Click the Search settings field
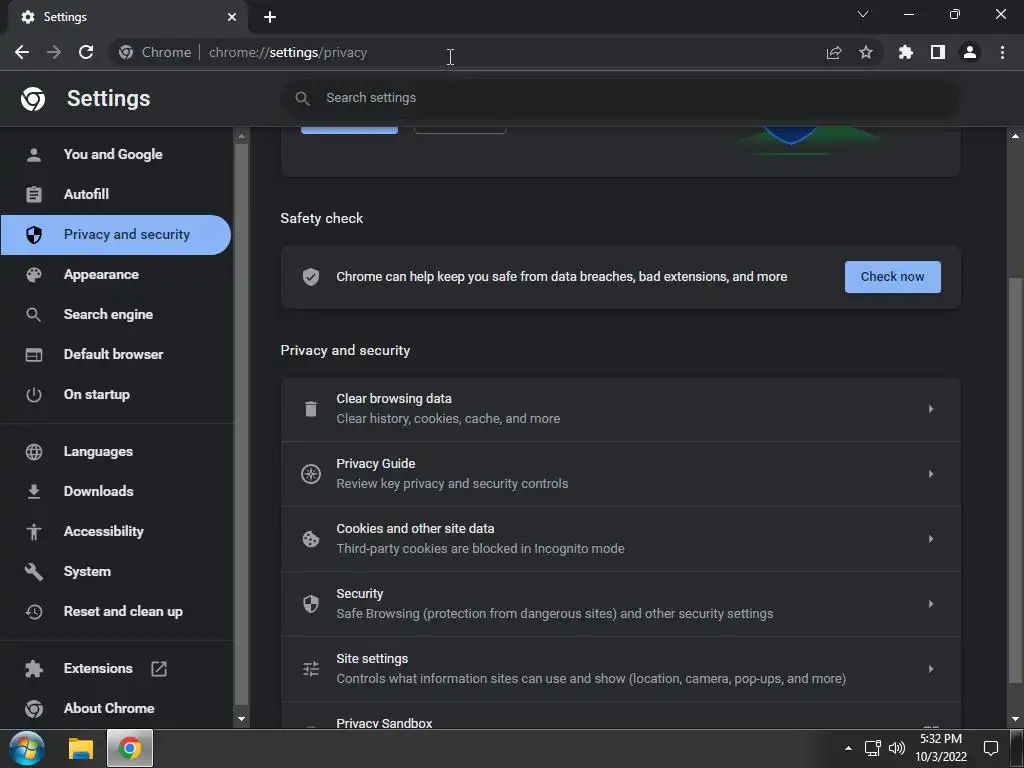The width and height of the screenshot is (1024, 768). 620,98
